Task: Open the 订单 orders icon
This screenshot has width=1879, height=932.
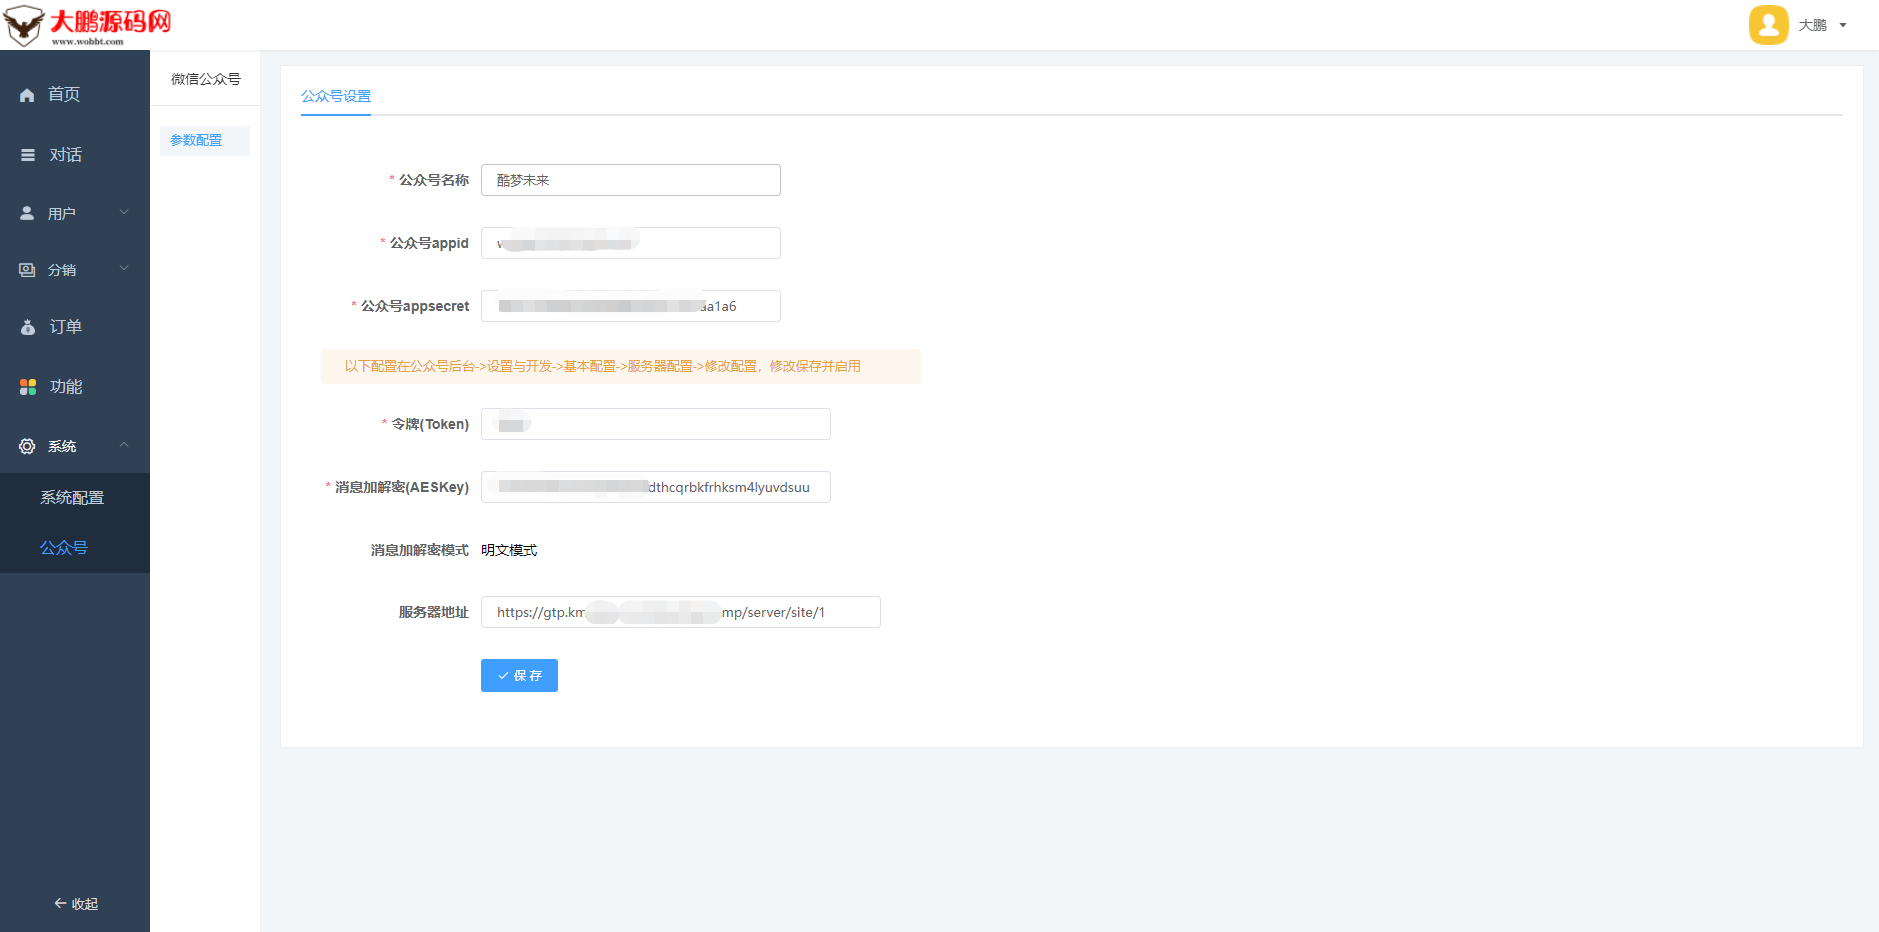Action: (27, 326)
